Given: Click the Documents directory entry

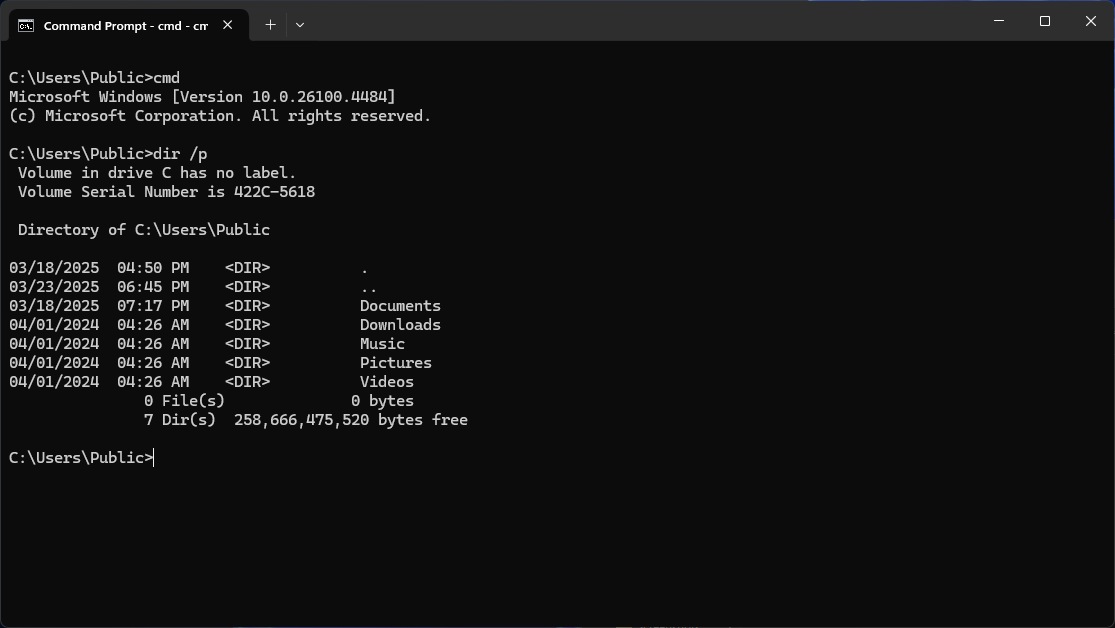Looking at the screenshot, I should click(x=400, y=306).
